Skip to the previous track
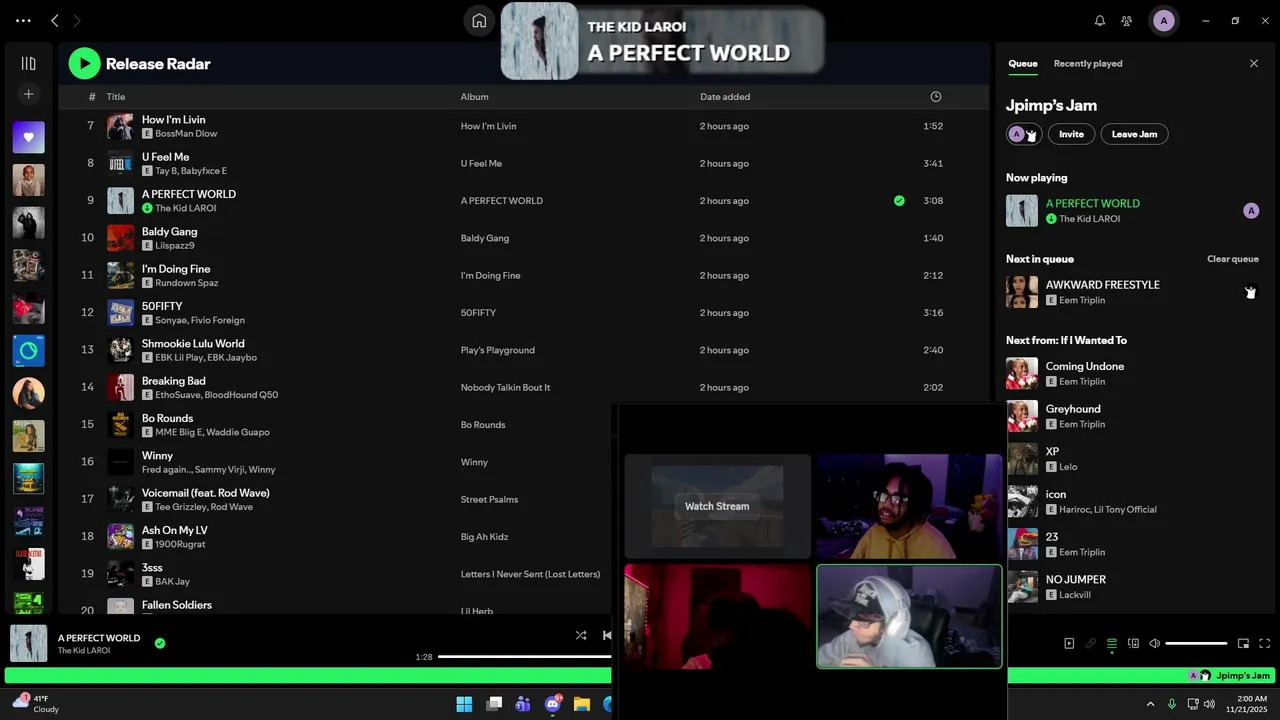 click(607, 635)
